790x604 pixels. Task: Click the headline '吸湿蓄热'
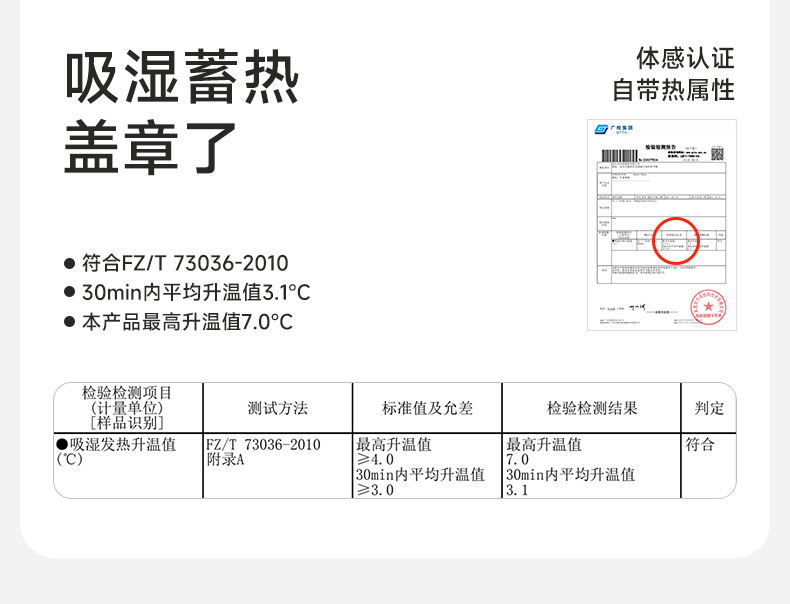[x=182, y=77]
